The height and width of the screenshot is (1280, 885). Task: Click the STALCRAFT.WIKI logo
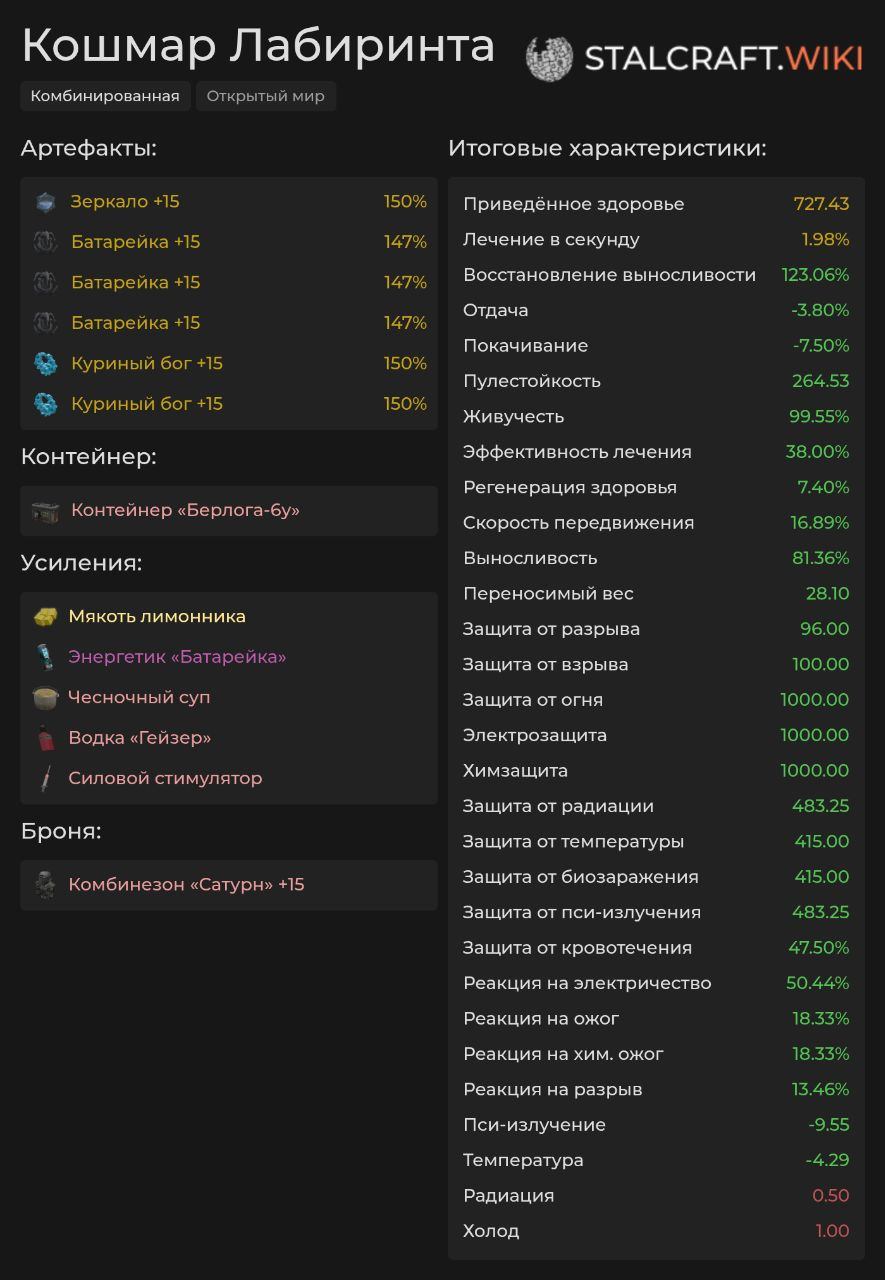(694, 58)
